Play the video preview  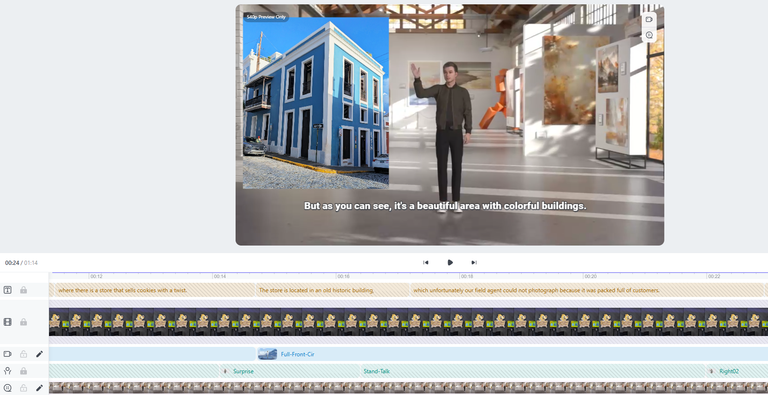(x=450, y=263)
